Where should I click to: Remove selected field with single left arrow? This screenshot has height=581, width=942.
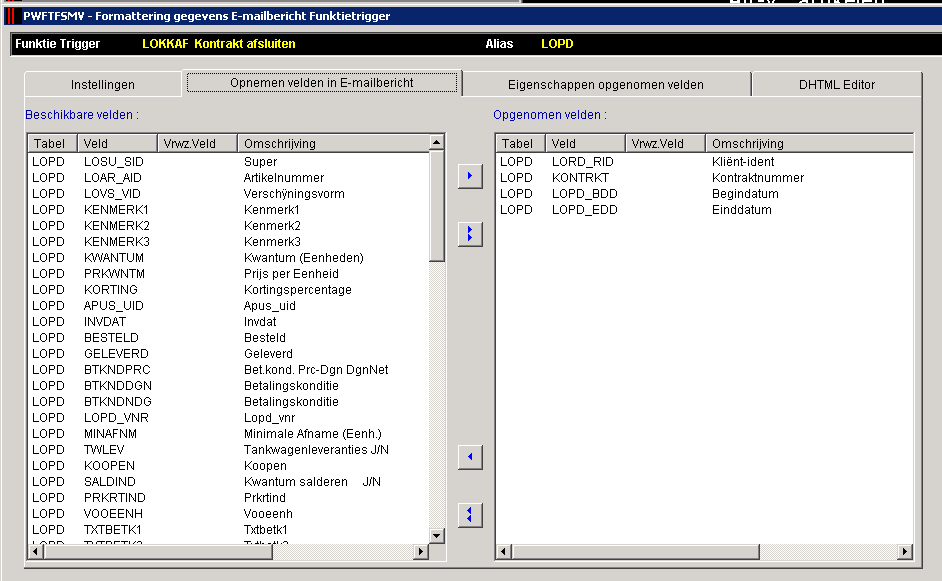(x=470, y=457)
